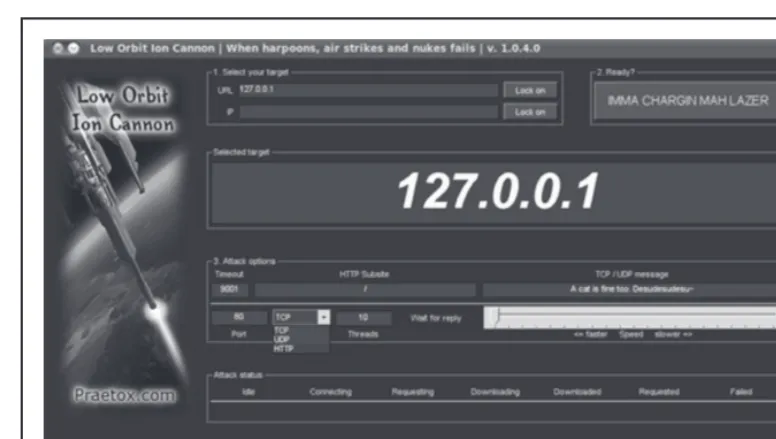This screenshot has height=439, width=776.
Task: Click the Requesting status column header
Action: click(x=413, y=392)
